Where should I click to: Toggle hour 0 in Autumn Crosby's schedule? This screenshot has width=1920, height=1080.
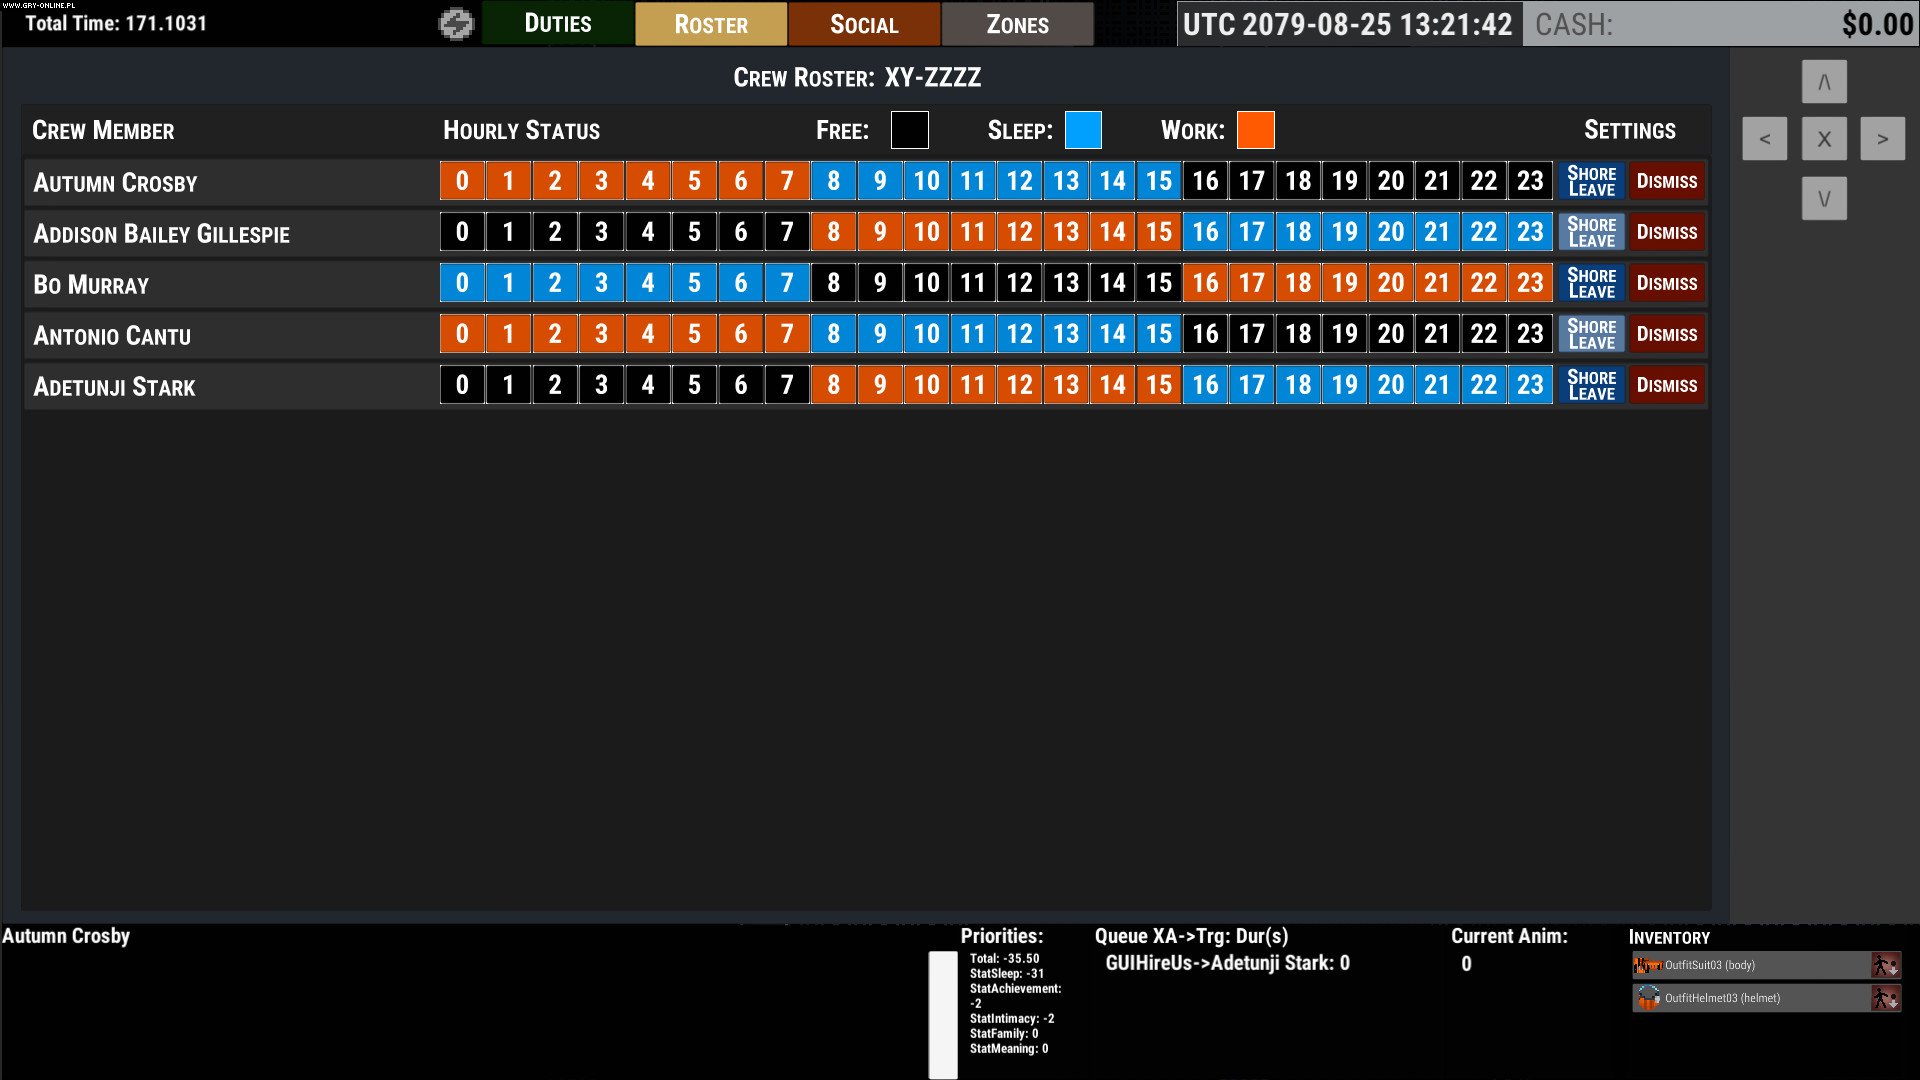coord(461,181)
